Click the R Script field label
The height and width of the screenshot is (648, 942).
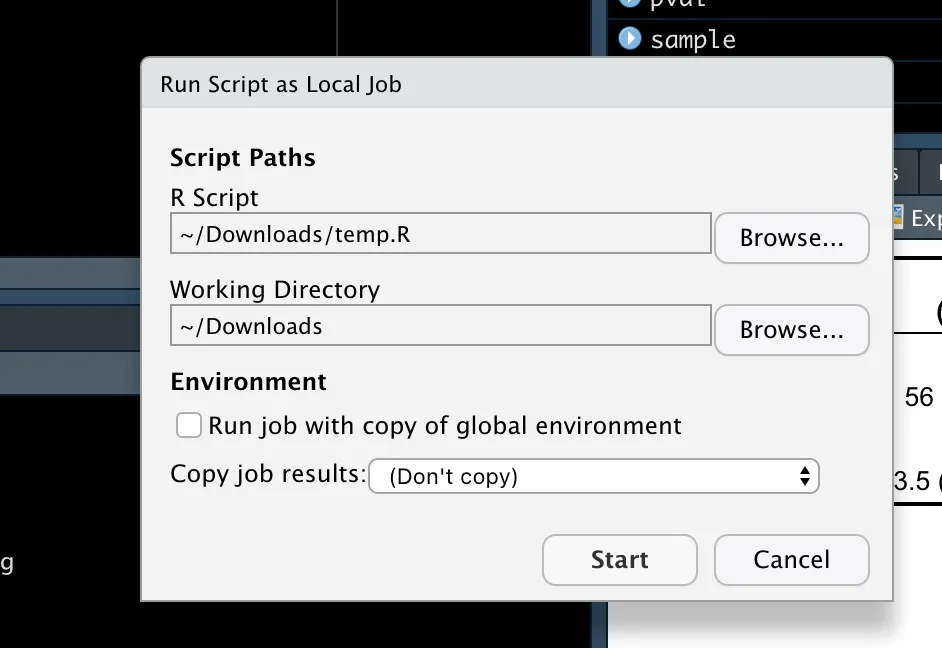point(214,198)
